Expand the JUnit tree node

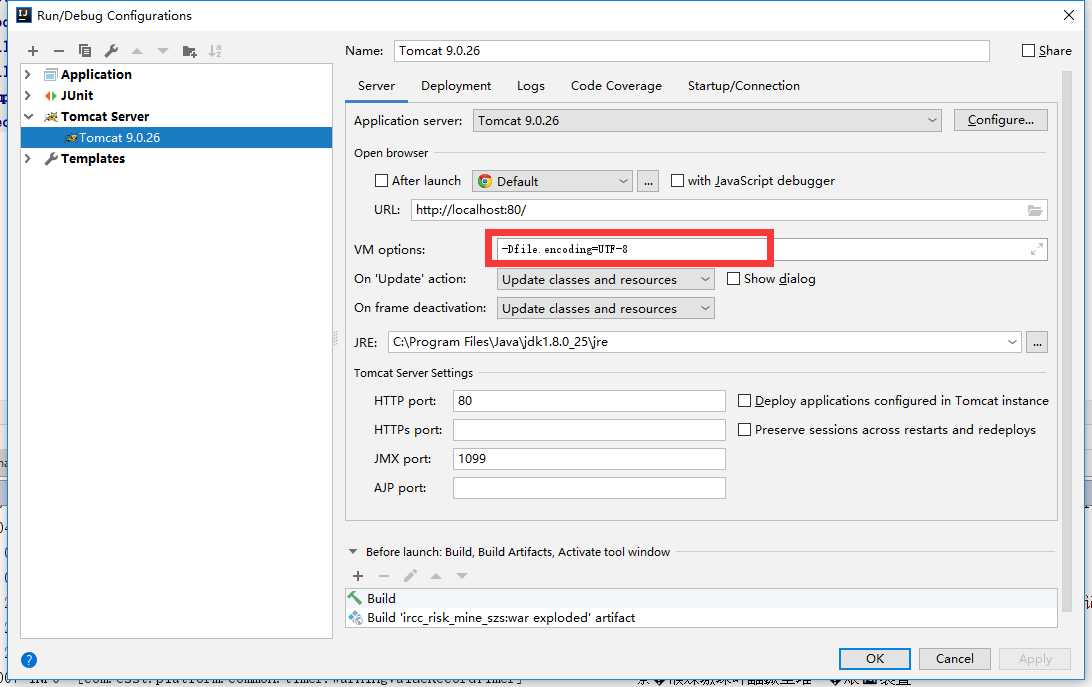[28, 95]
